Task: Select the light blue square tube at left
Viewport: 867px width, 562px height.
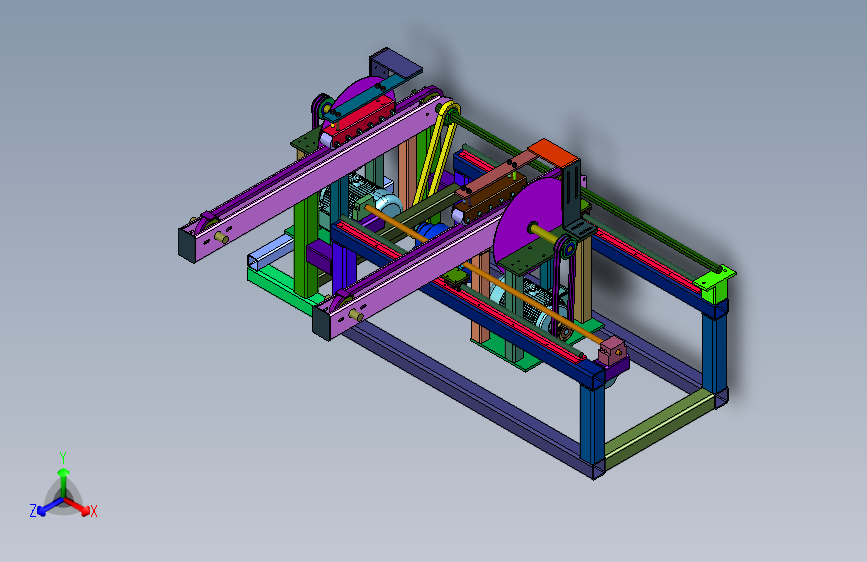Action: (269, 254)
